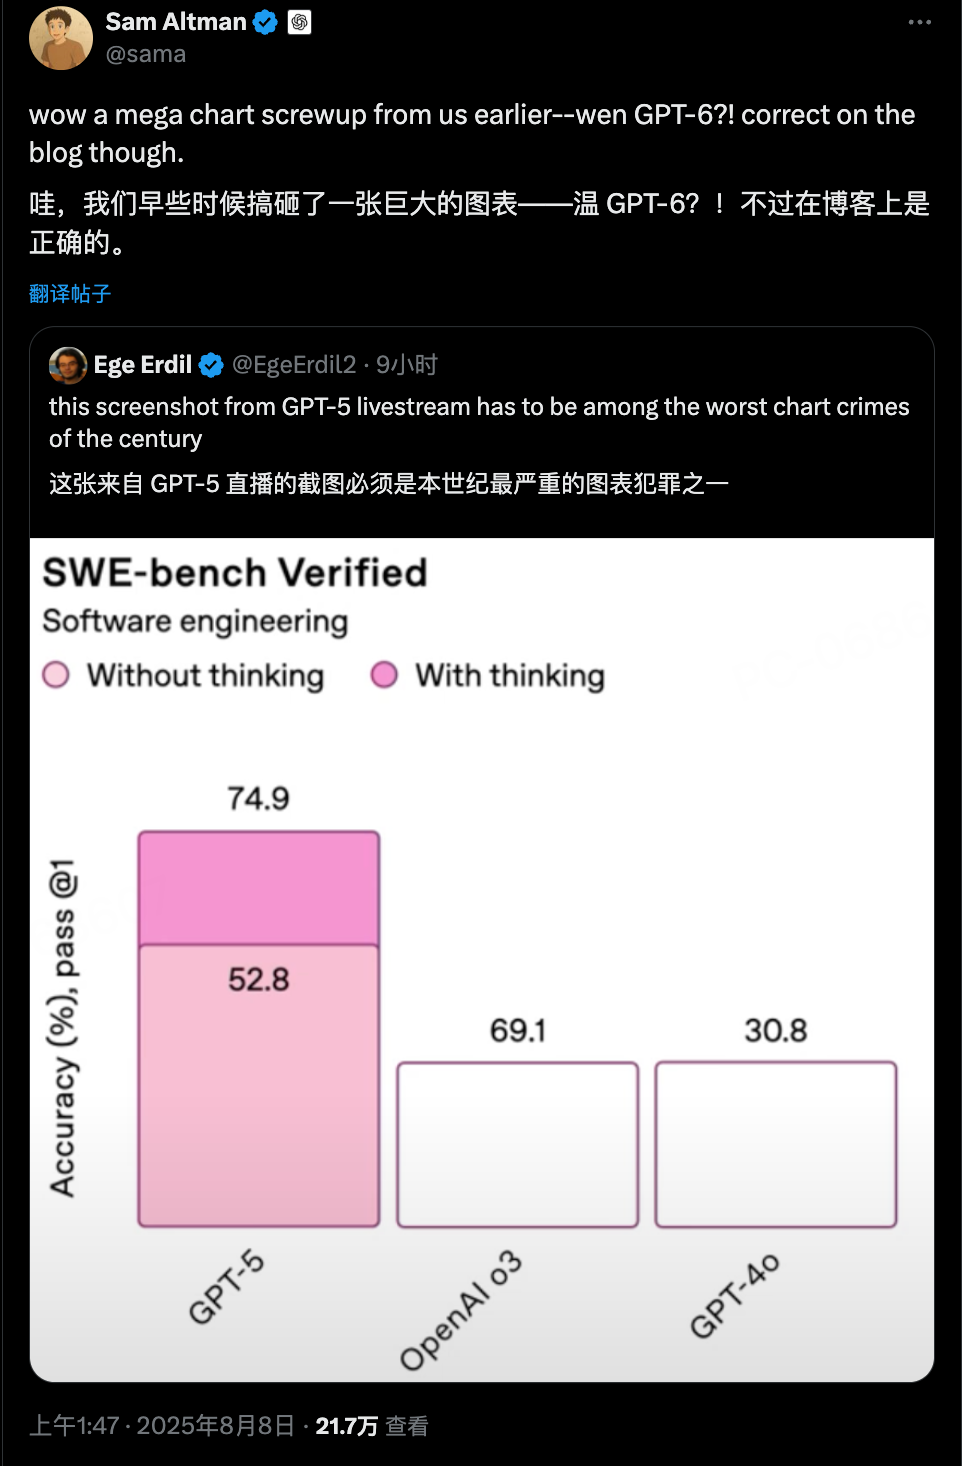Open the quoted post text by Ege Erdil

click(x=480, y=444)
